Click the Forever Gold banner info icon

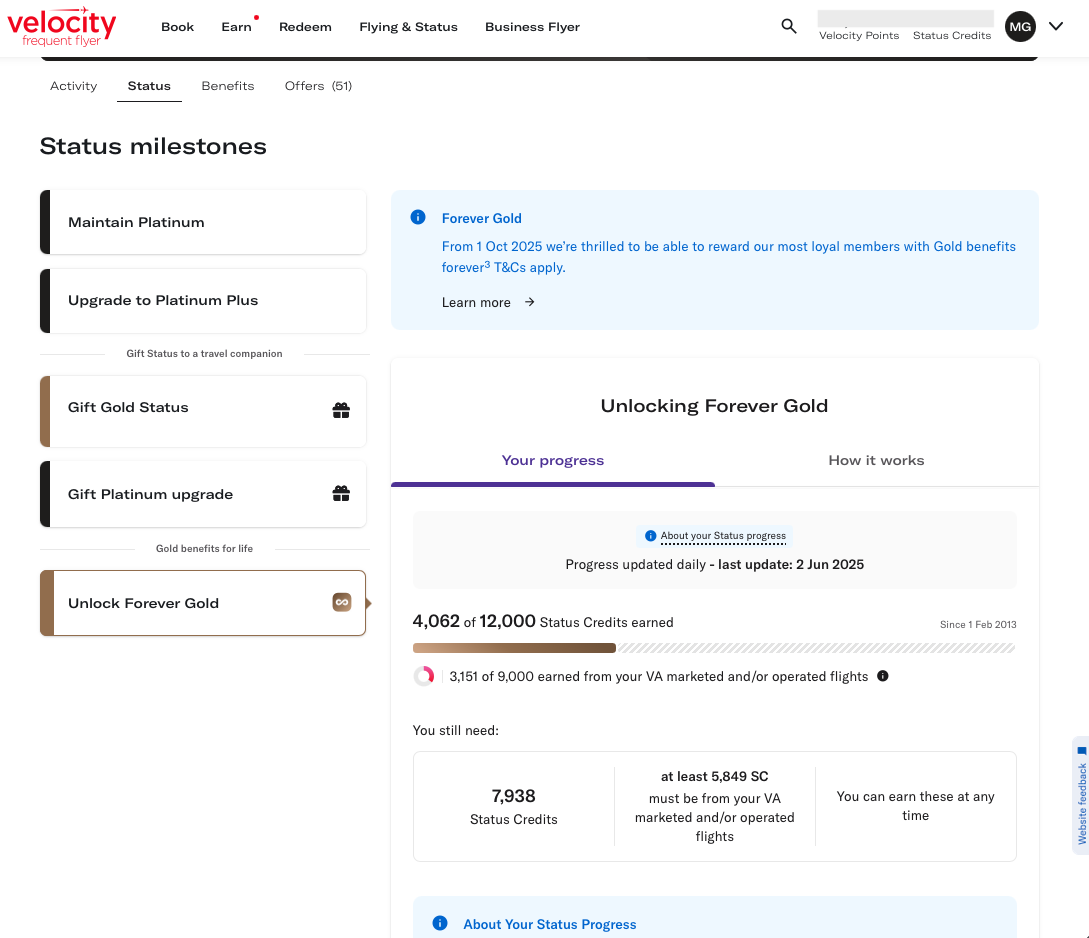pyautogui.click(x=418, y=217)
